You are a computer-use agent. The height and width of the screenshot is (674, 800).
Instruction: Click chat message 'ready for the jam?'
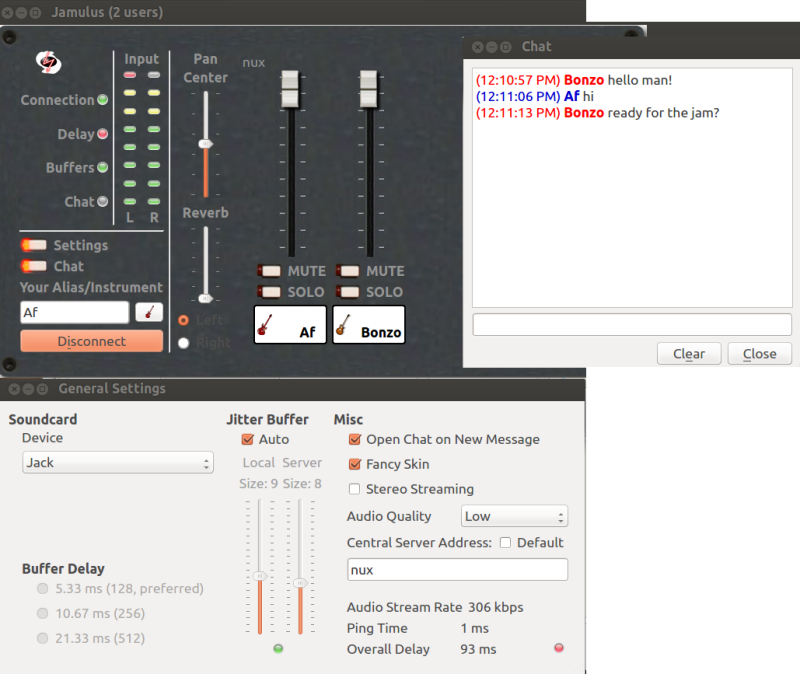click(x=663, y=113)
